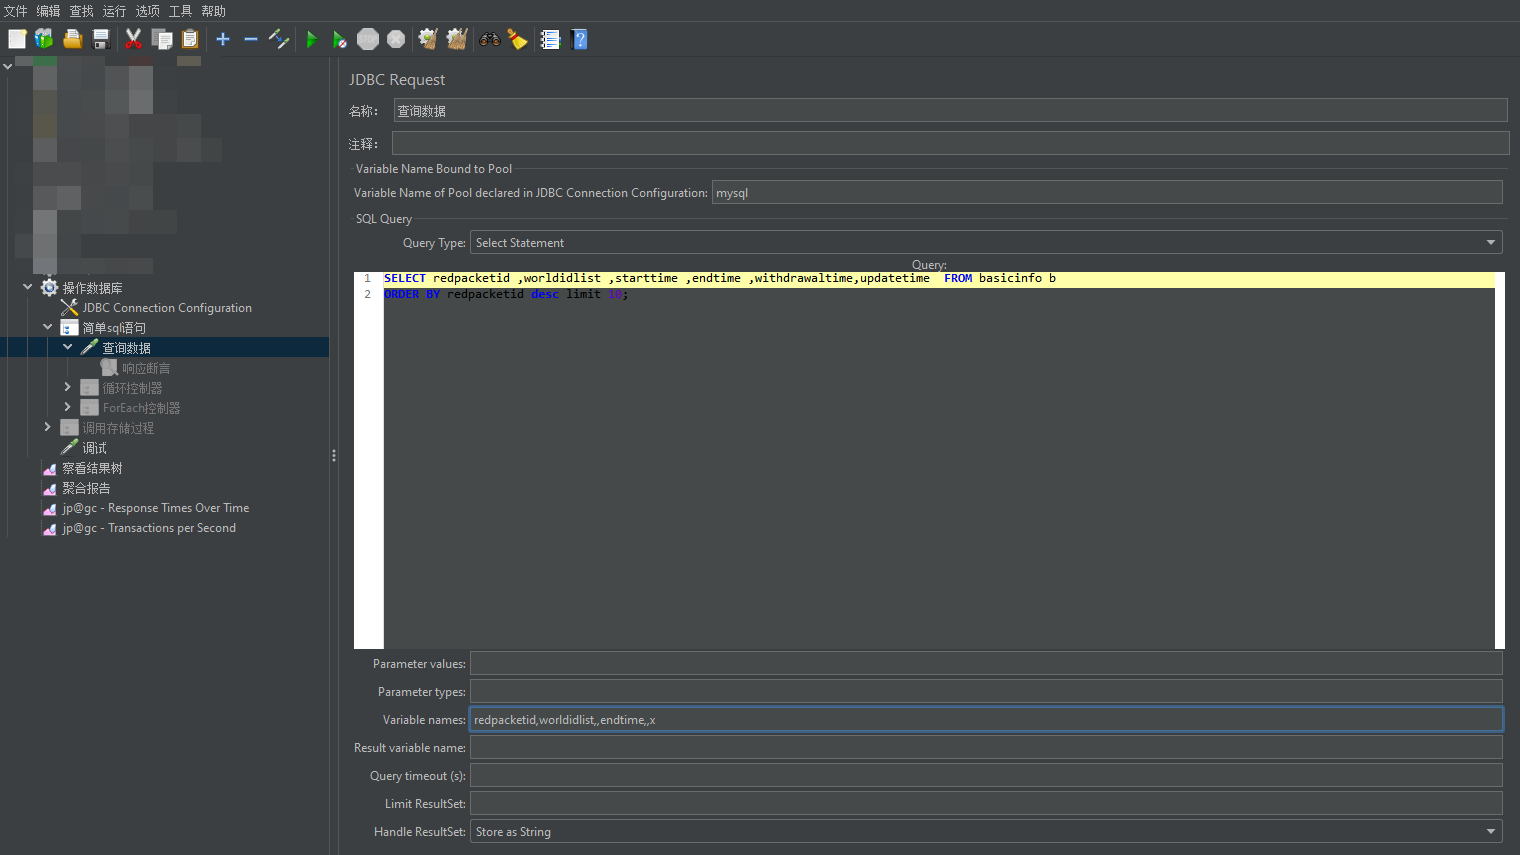Click the Limit ResultSet field

pos(986,804)
